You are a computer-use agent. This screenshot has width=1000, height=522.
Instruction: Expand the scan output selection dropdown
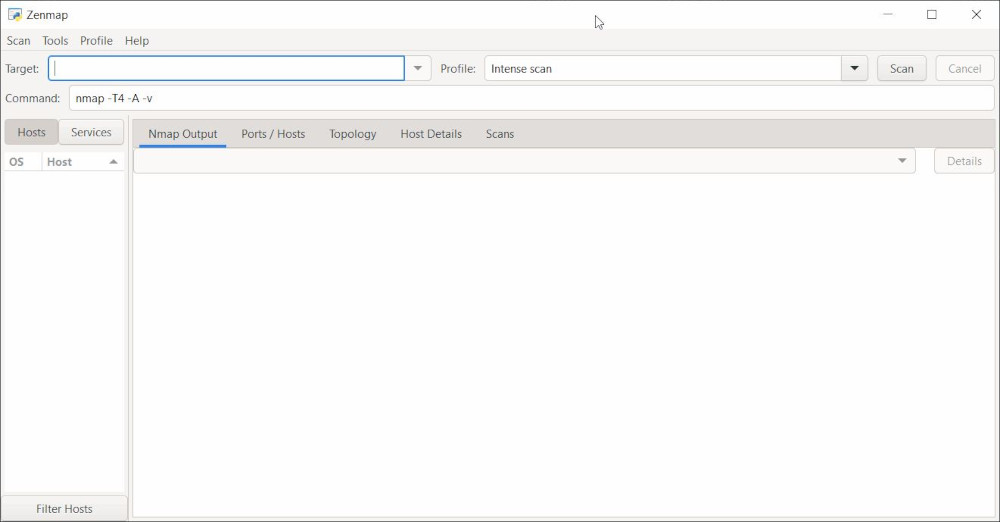coord(524,161)
